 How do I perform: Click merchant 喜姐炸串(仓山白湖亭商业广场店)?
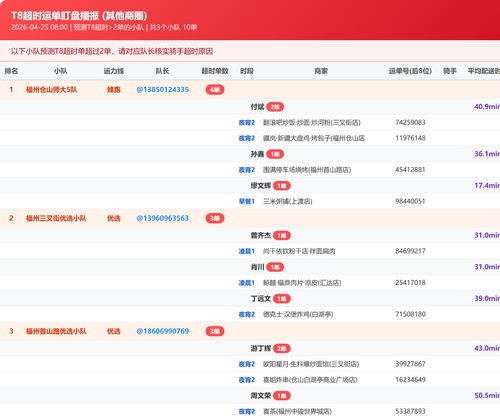310,380
